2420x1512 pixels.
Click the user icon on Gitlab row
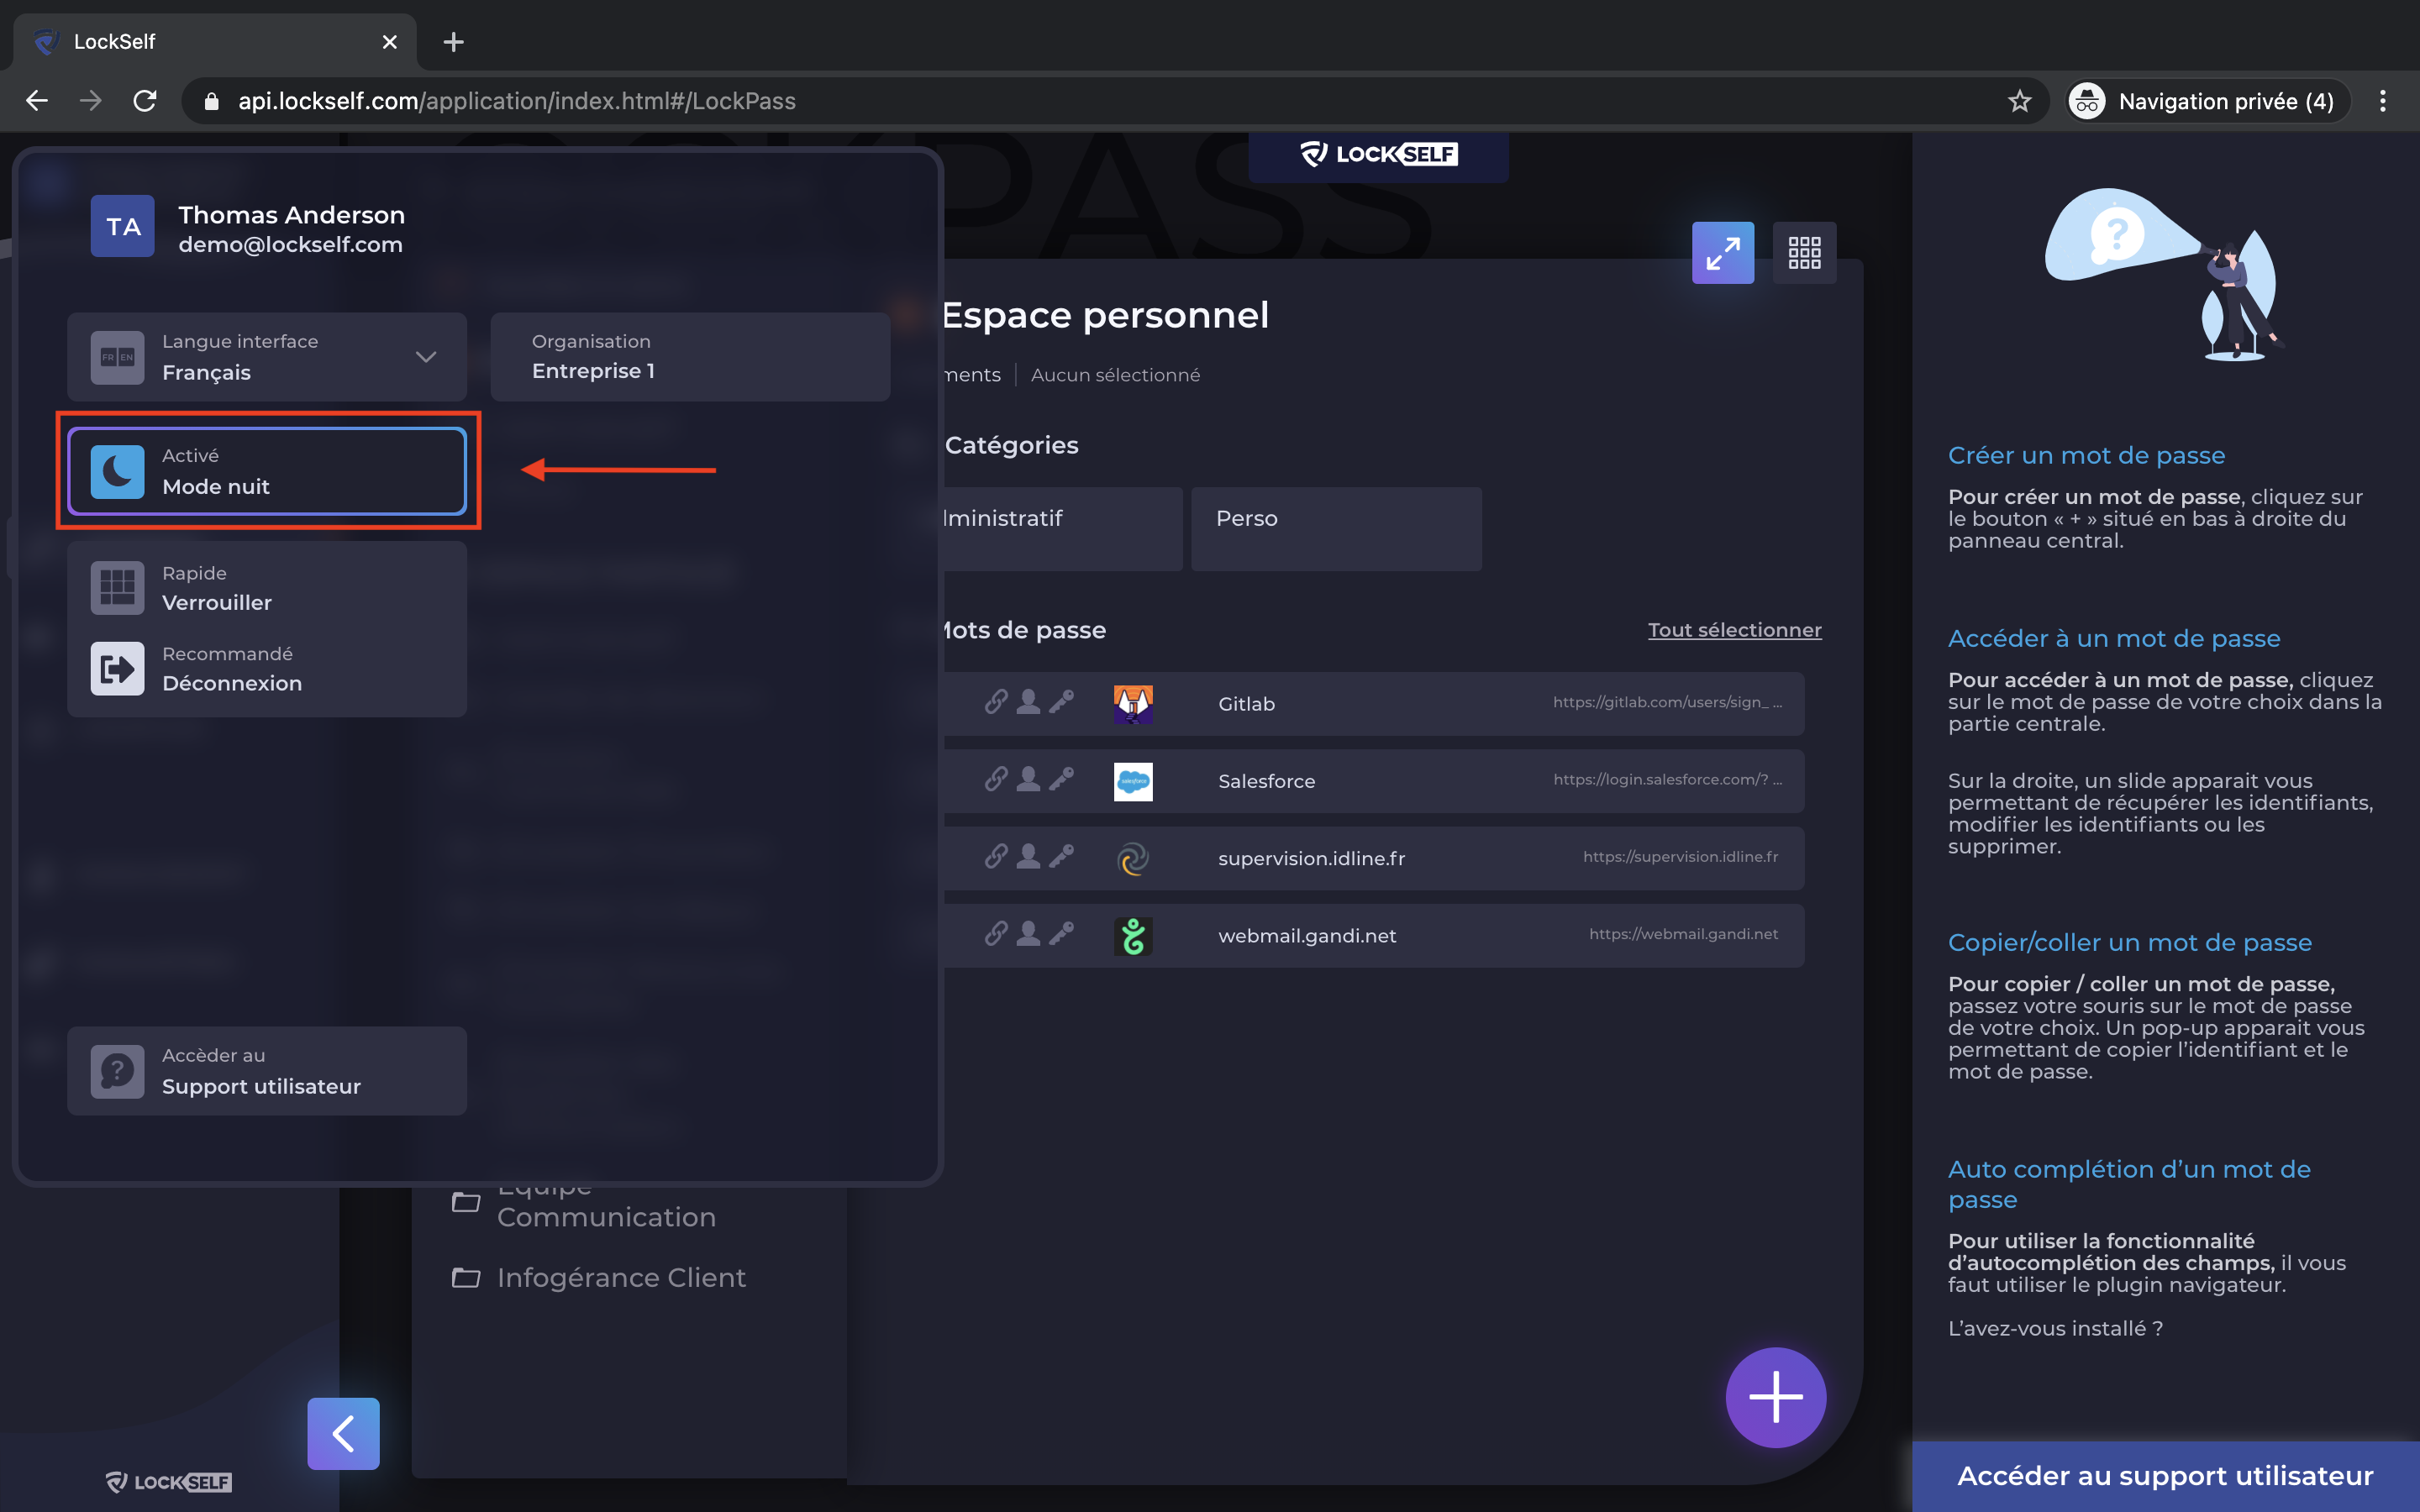[1028, 702]
